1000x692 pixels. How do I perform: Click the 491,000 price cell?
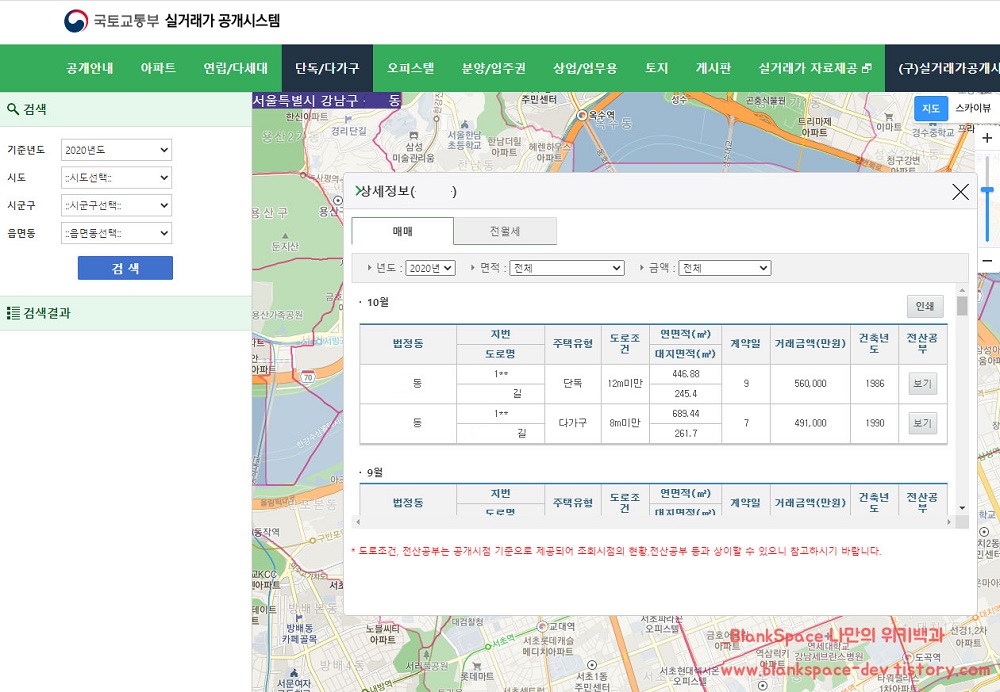click(x=810, y=423)
